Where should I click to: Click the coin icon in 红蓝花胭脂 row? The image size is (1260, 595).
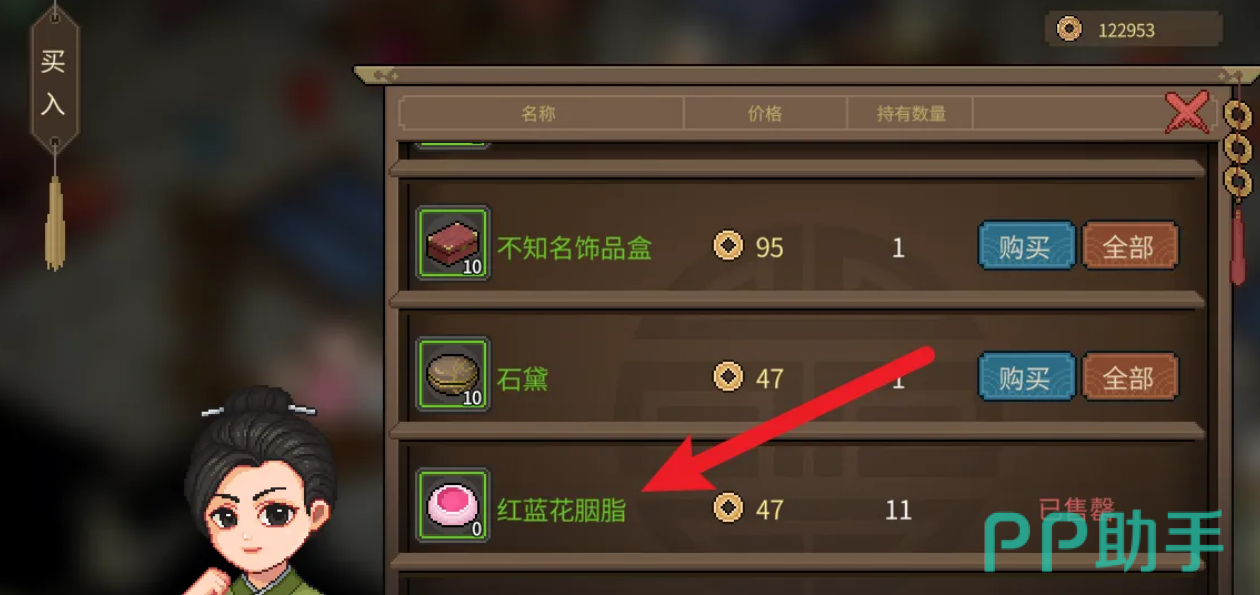coord(728,508)
